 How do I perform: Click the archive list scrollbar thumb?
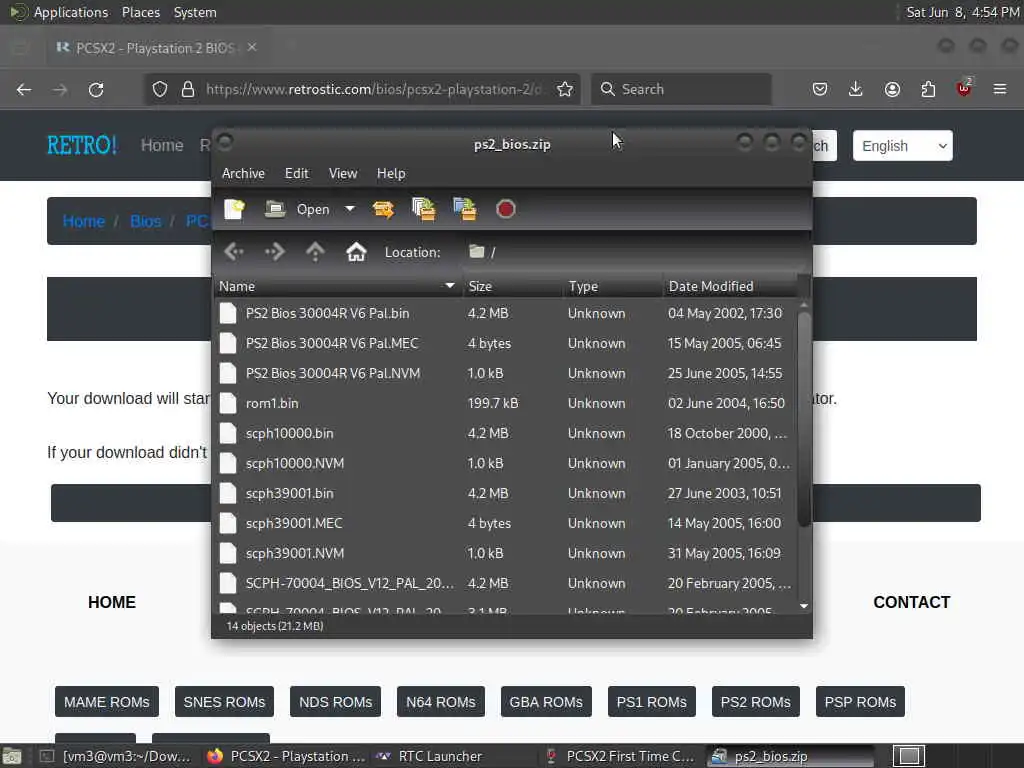[x=804, y=419]
